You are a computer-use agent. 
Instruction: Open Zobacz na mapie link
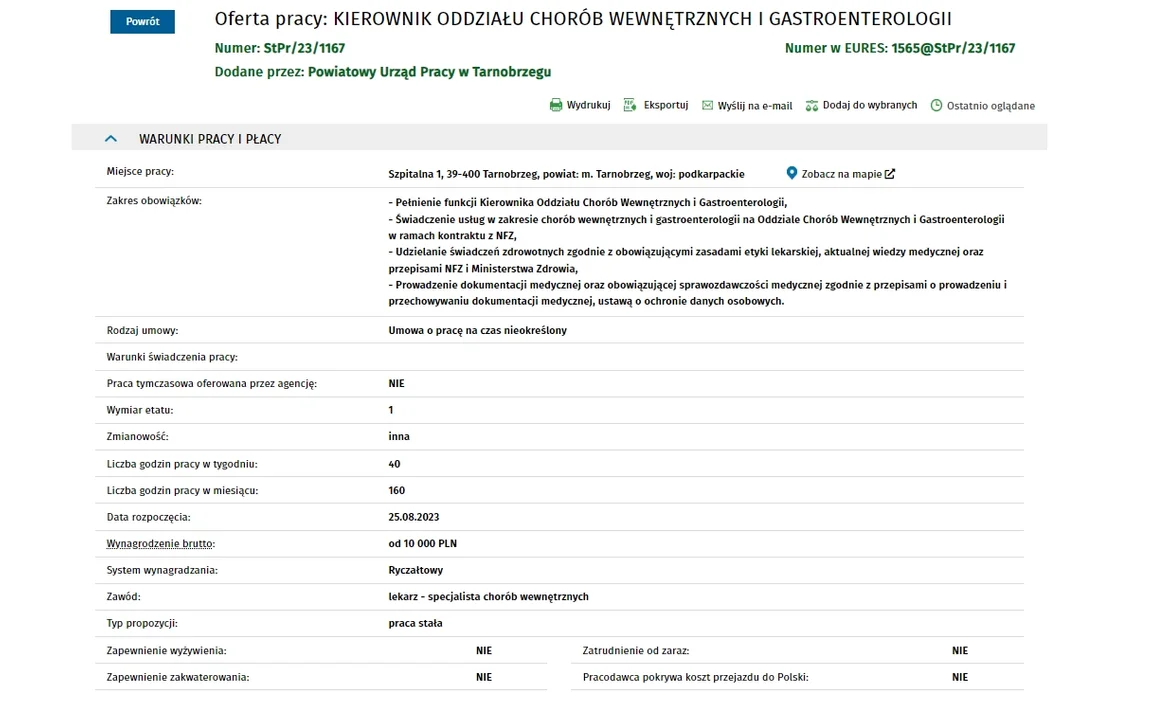click(841, 174)
